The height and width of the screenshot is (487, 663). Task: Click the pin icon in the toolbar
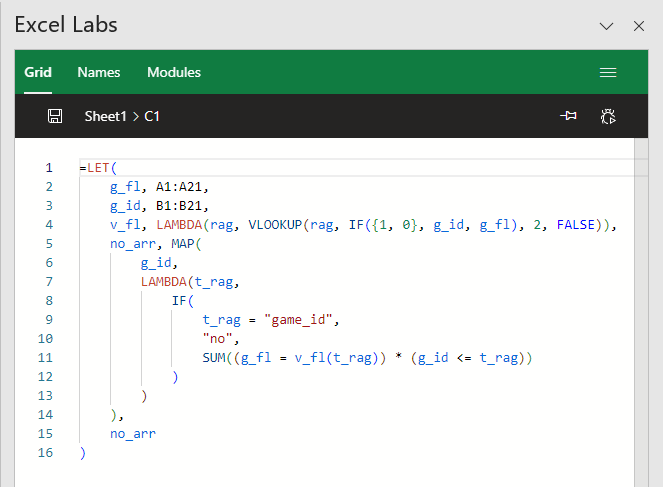pyautogui.click(x=568, y=115)
